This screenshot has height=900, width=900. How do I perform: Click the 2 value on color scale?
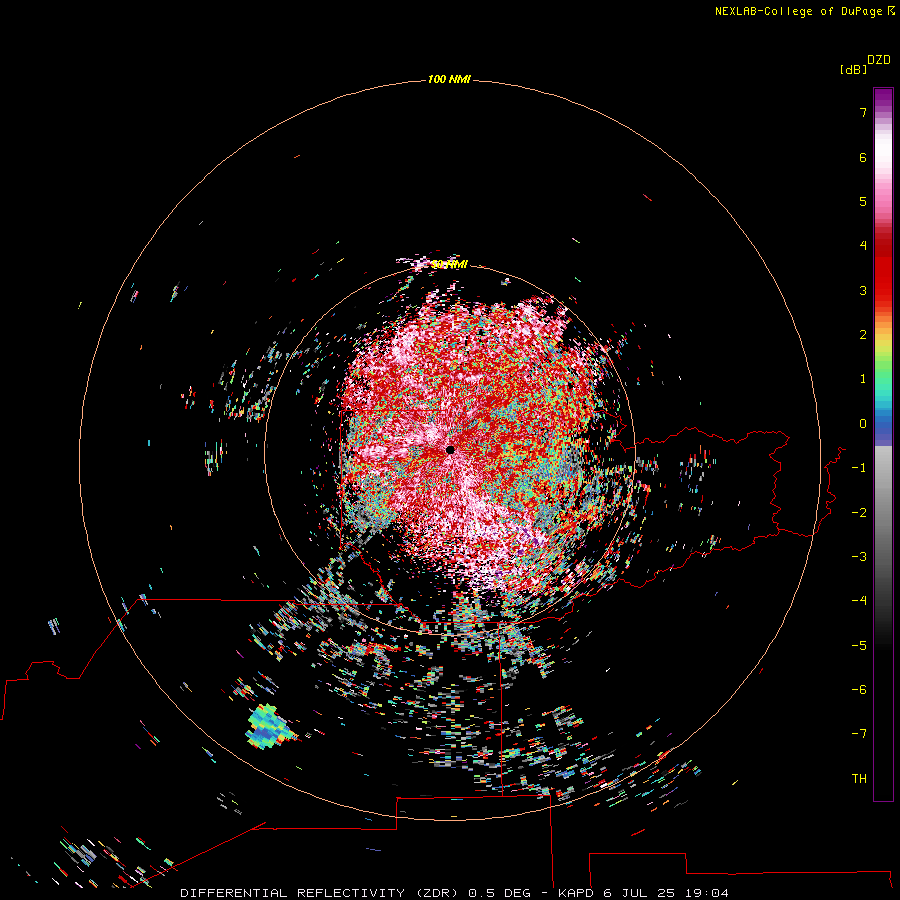863,335
